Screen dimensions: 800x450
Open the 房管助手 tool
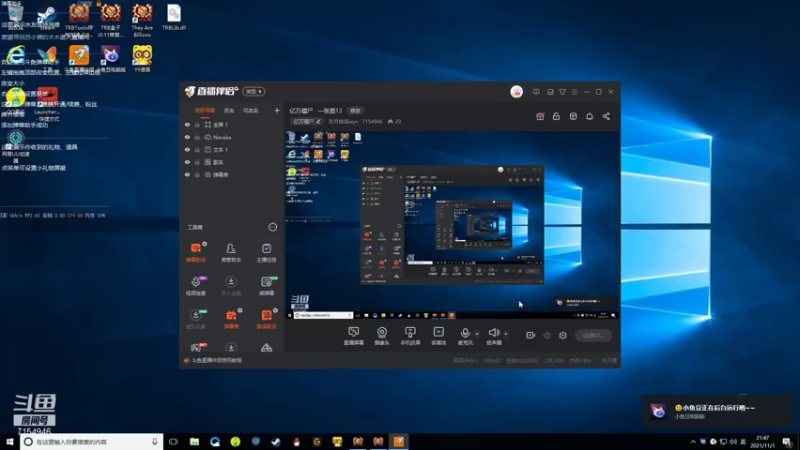coord(231,253)
